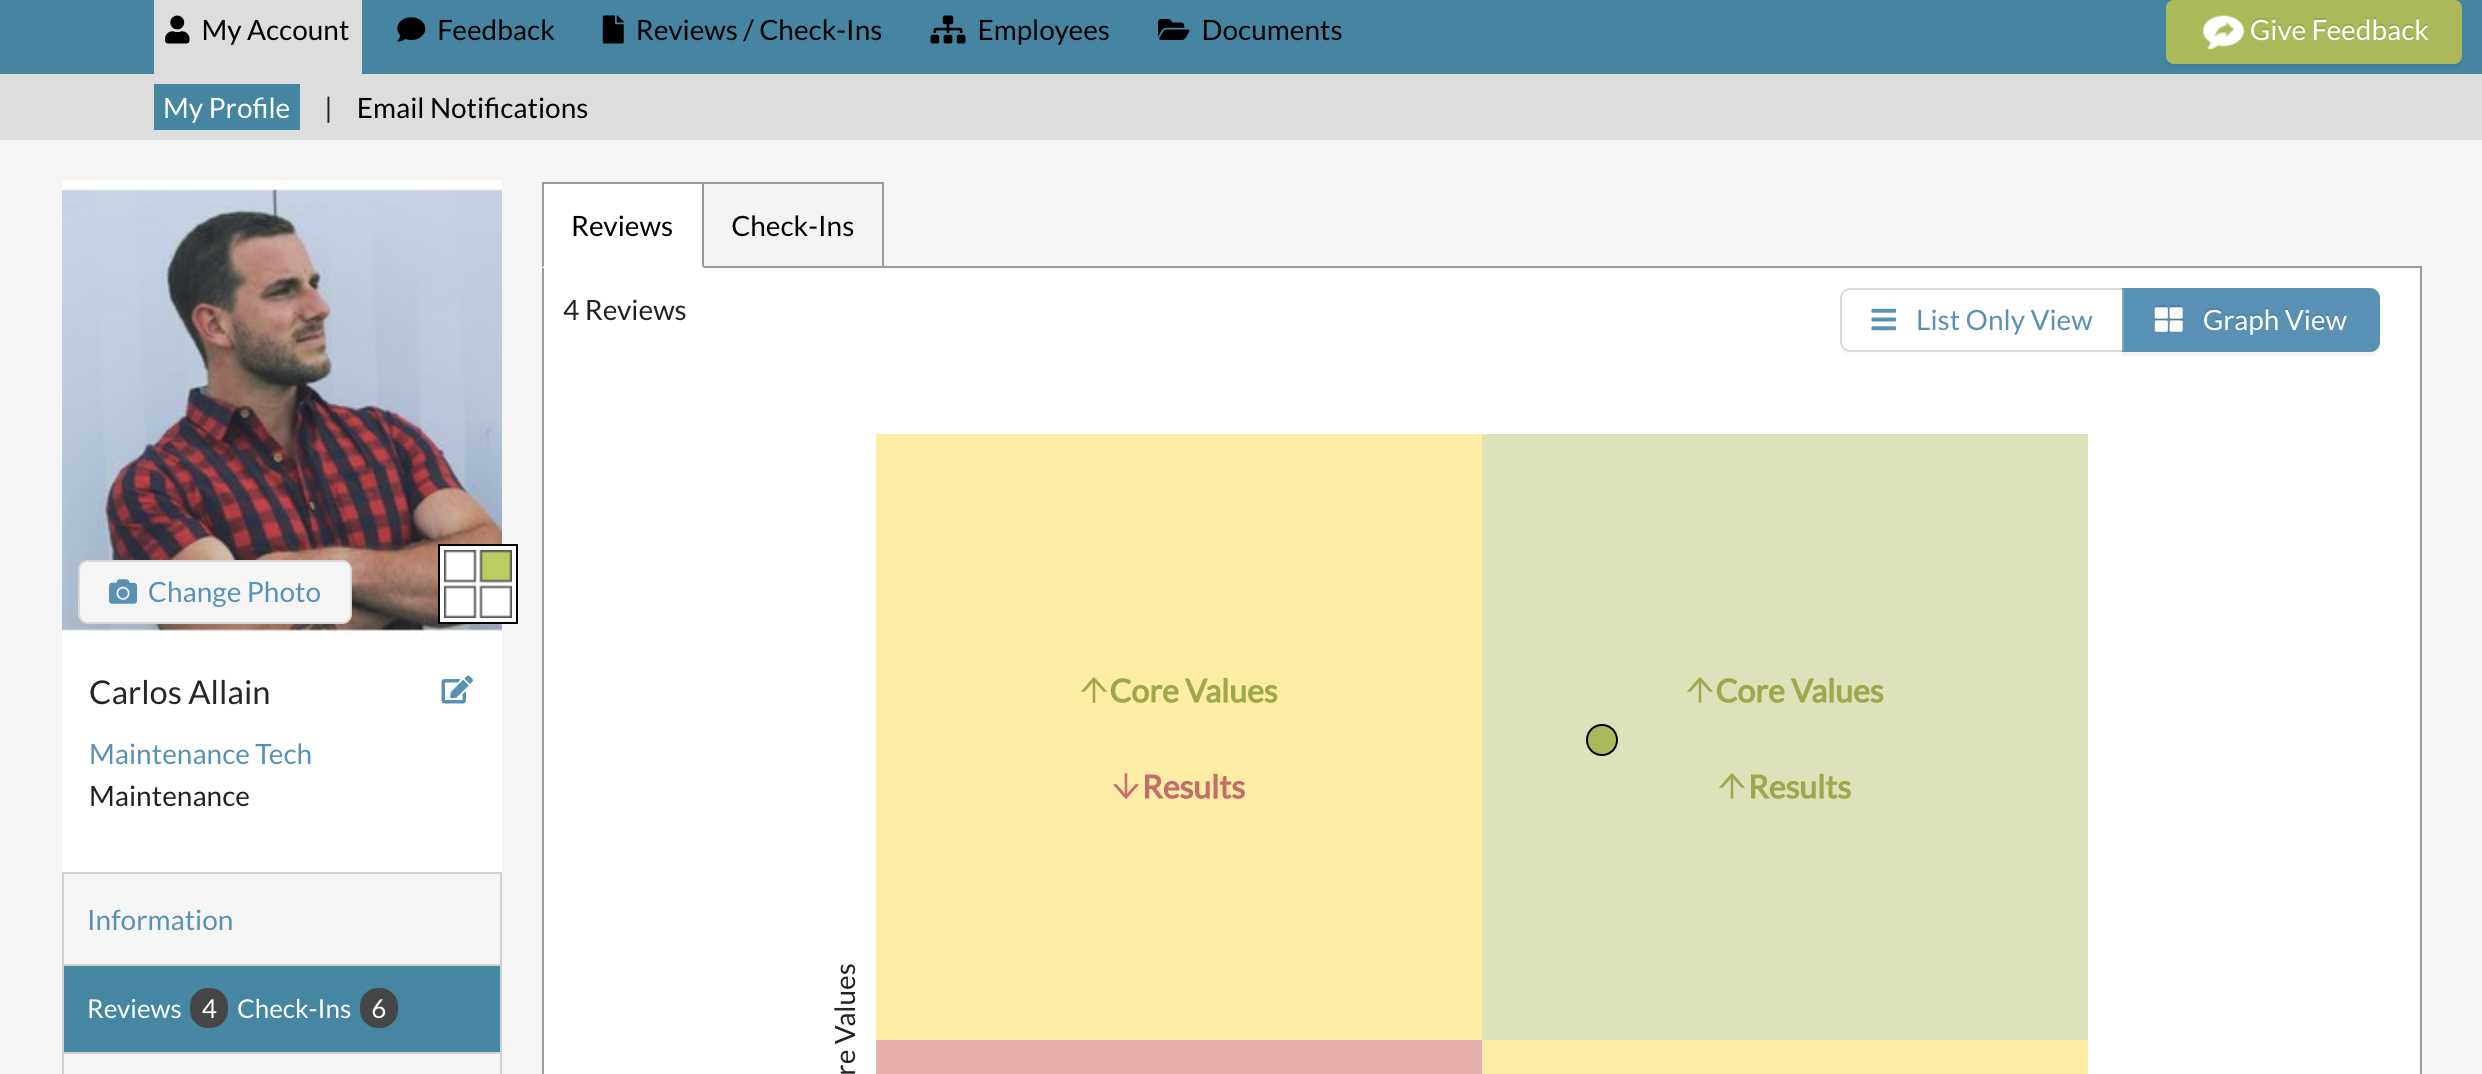Image resolution: width=2482 pixels, height=1074 pixels.
Task: Click the person icon in My Account
Action: (177, 30)
